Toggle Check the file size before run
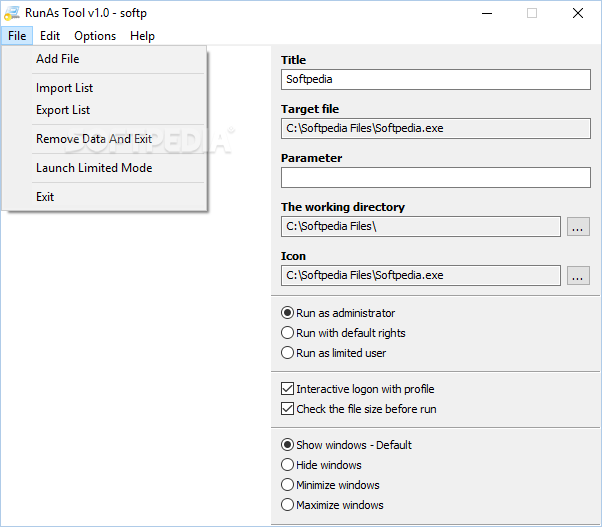The width and height of the screenshot is (602, 527). click(x=359, y=409)
